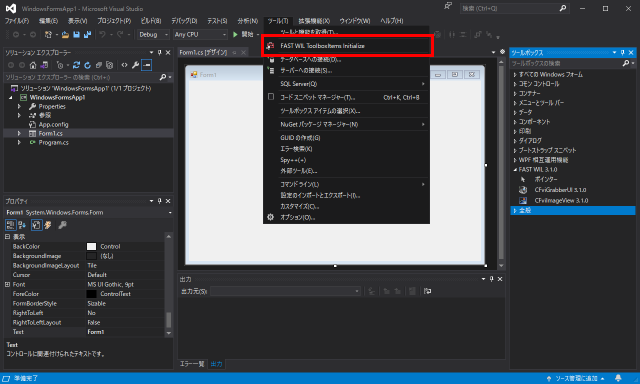Click the ソース管理に追加 status bar button
Image resolution: width=640 pixels, height=384 pixels.
point(576,378)
